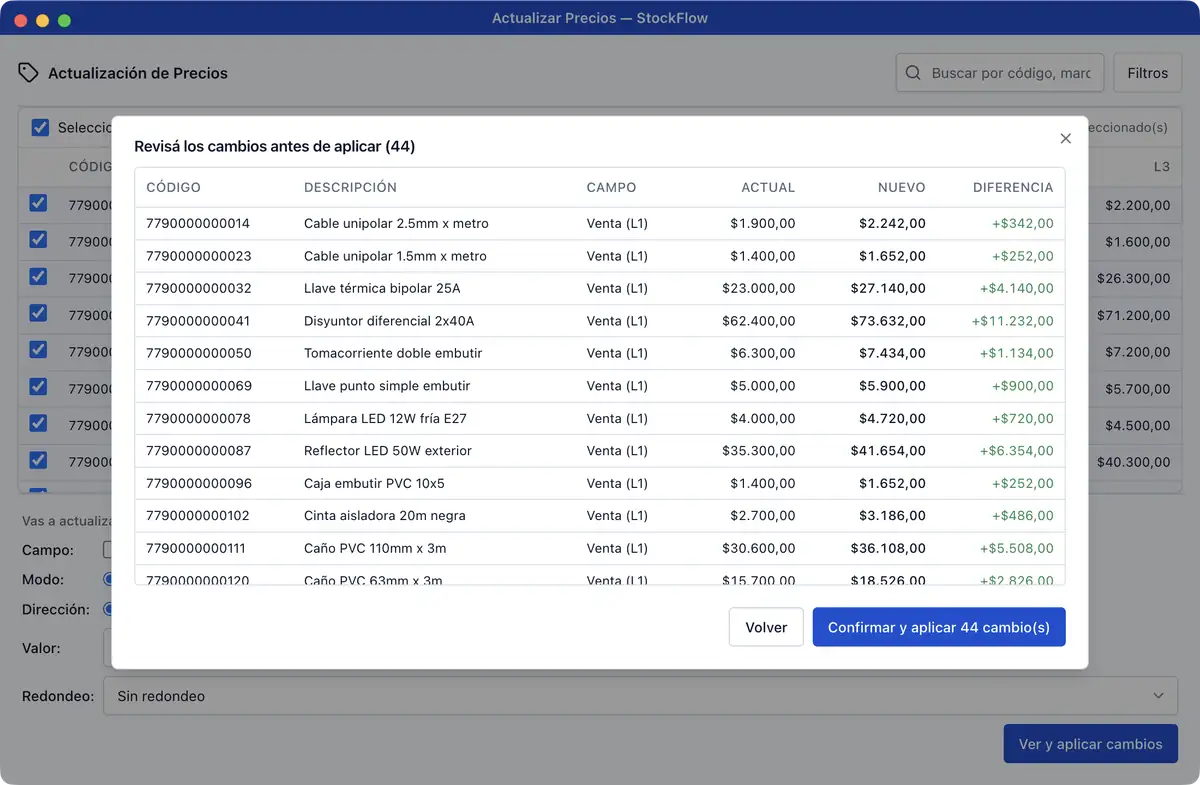Uncheck the row with price $7.200,00
This screenshot has width=1200, height=785.
[38, 349]
